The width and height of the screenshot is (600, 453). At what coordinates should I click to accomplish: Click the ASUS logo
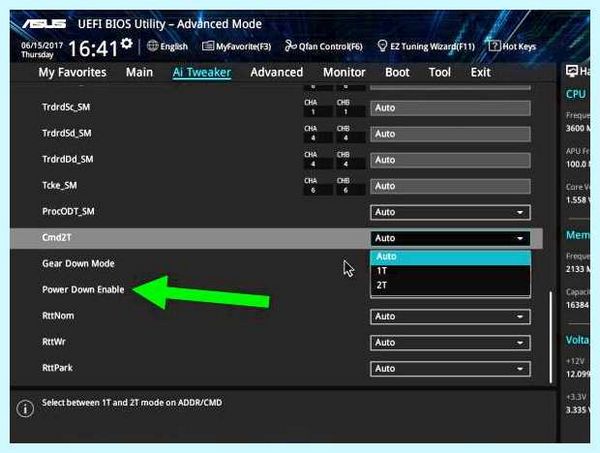click(44, 24)
